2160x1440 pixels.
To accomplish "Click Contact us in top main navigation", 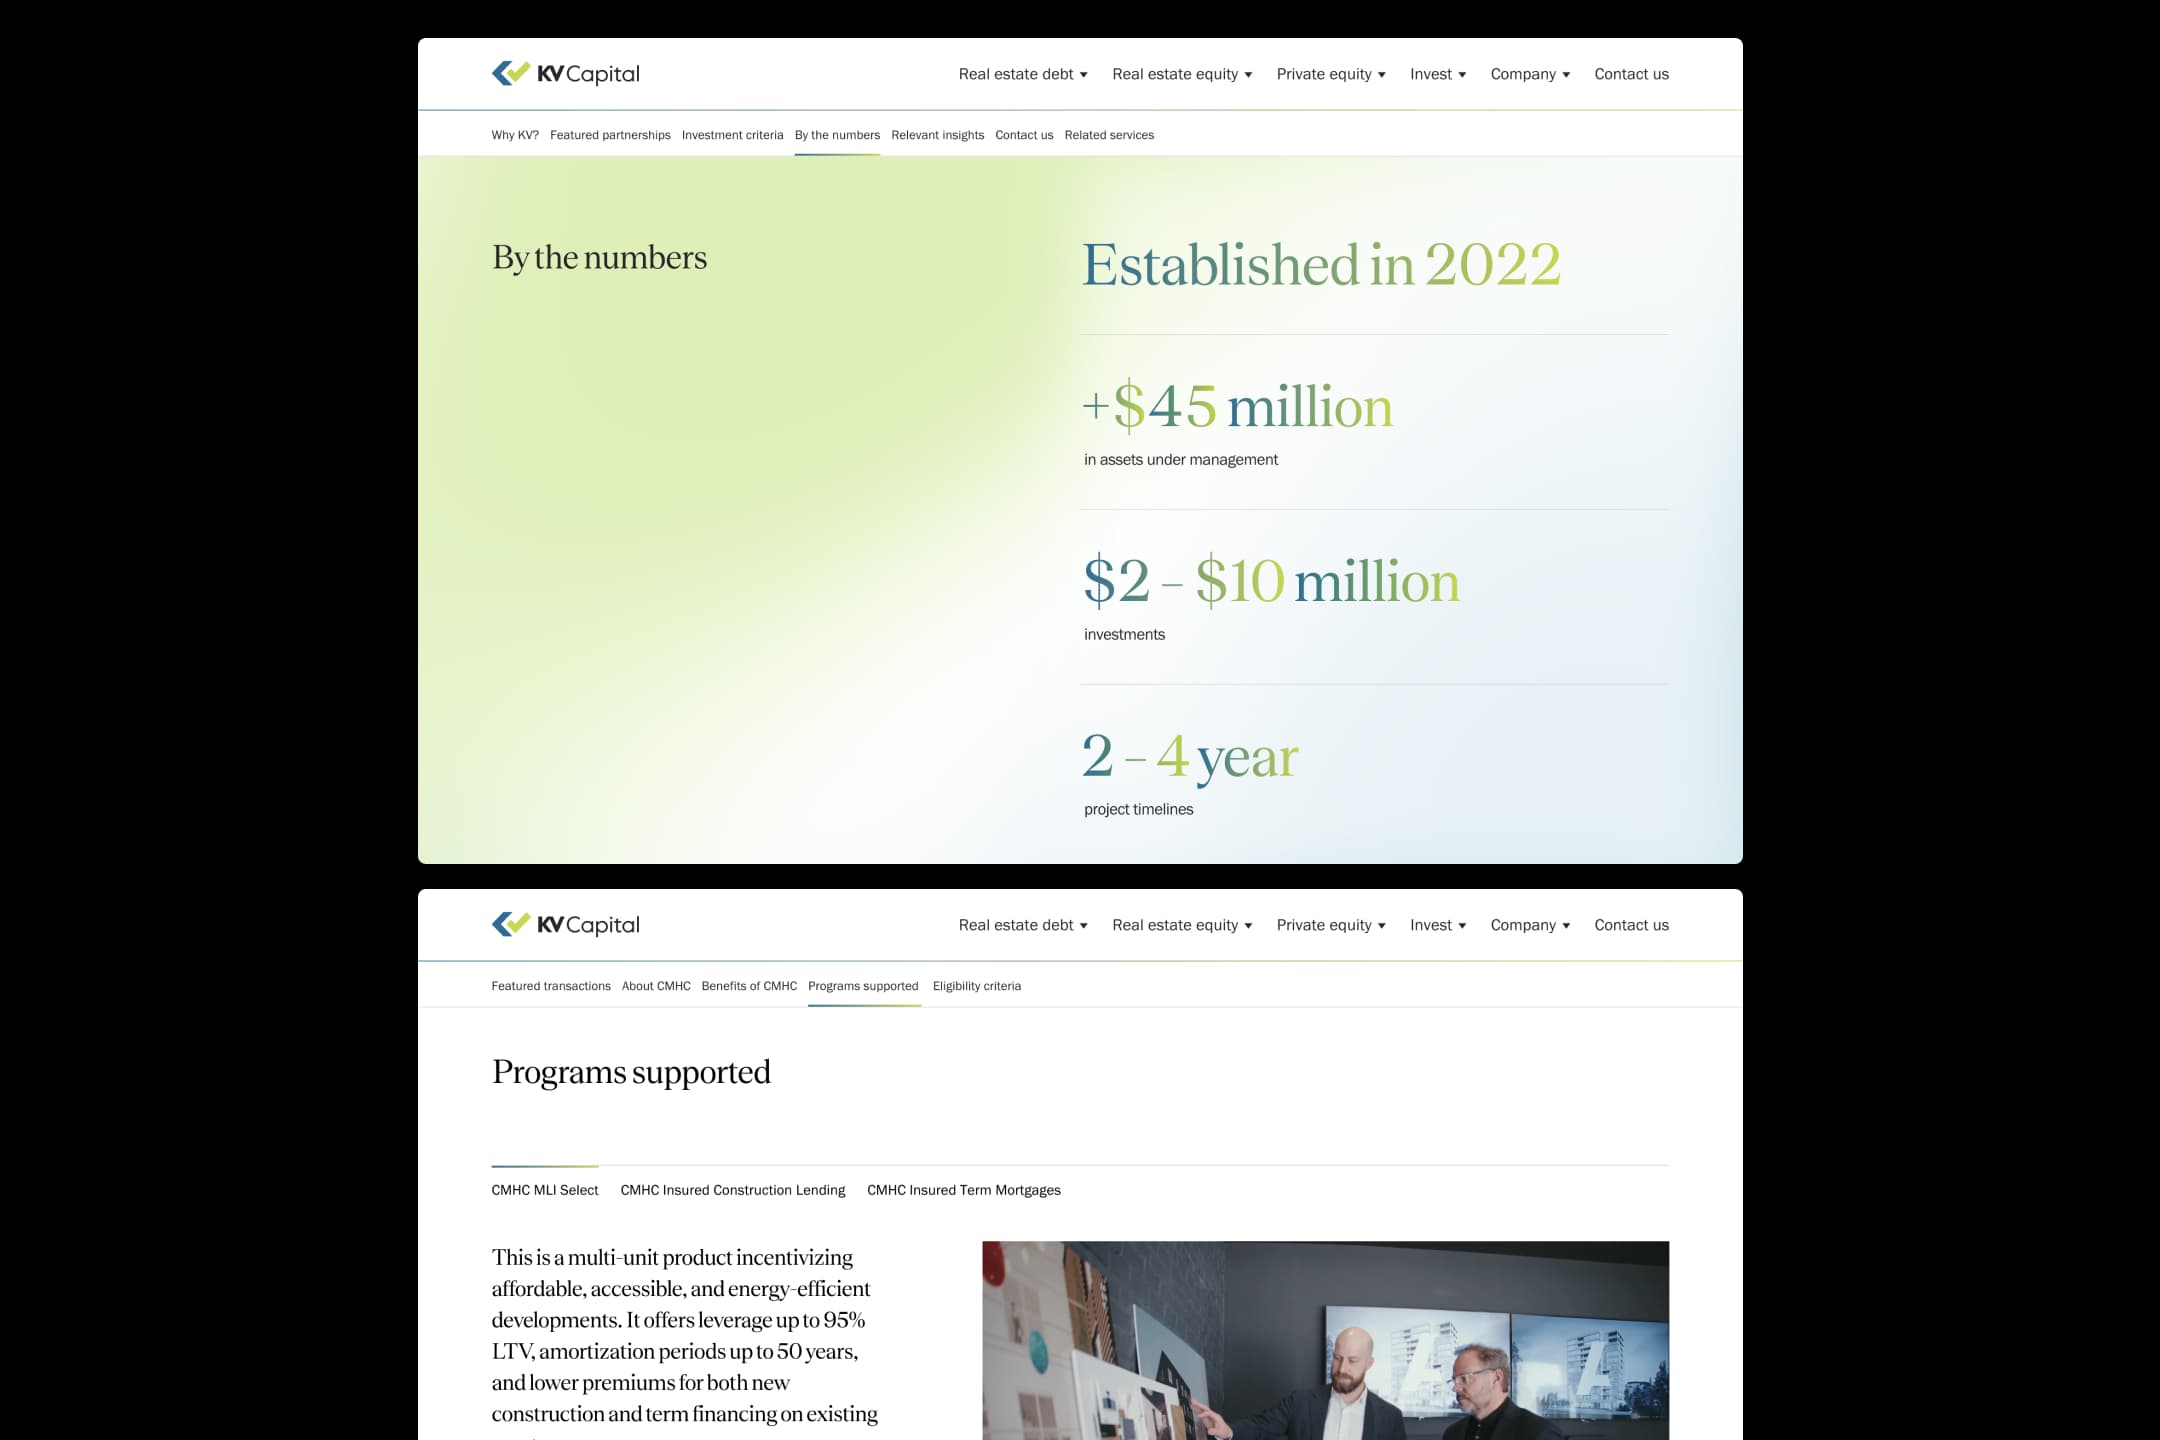I will 1631,74.
